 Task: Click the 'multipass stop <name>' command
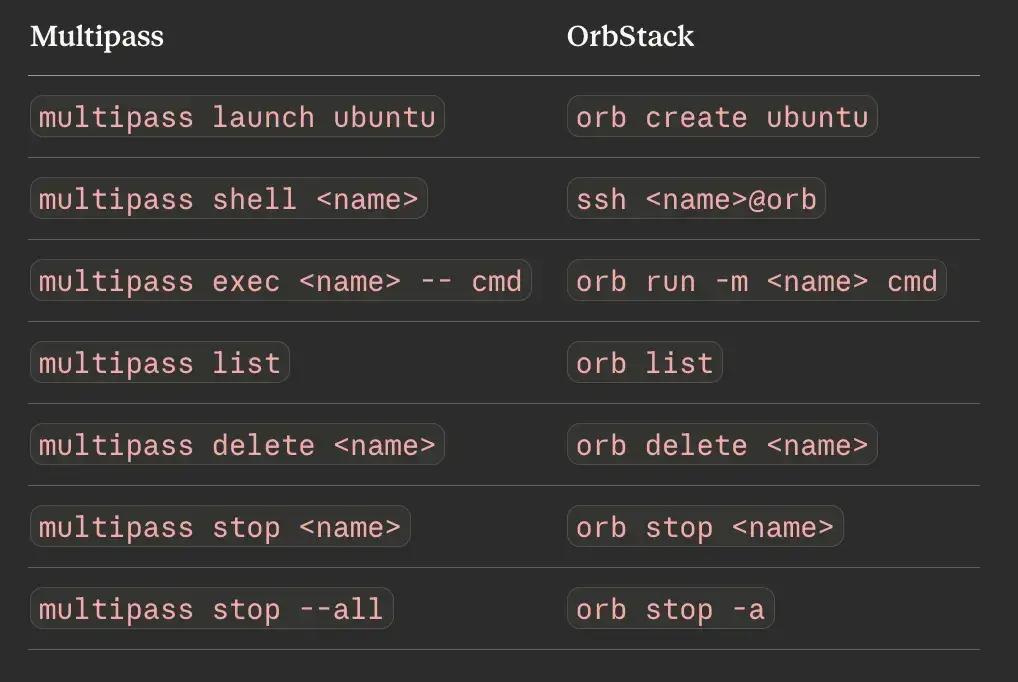(x=220, y=526)
